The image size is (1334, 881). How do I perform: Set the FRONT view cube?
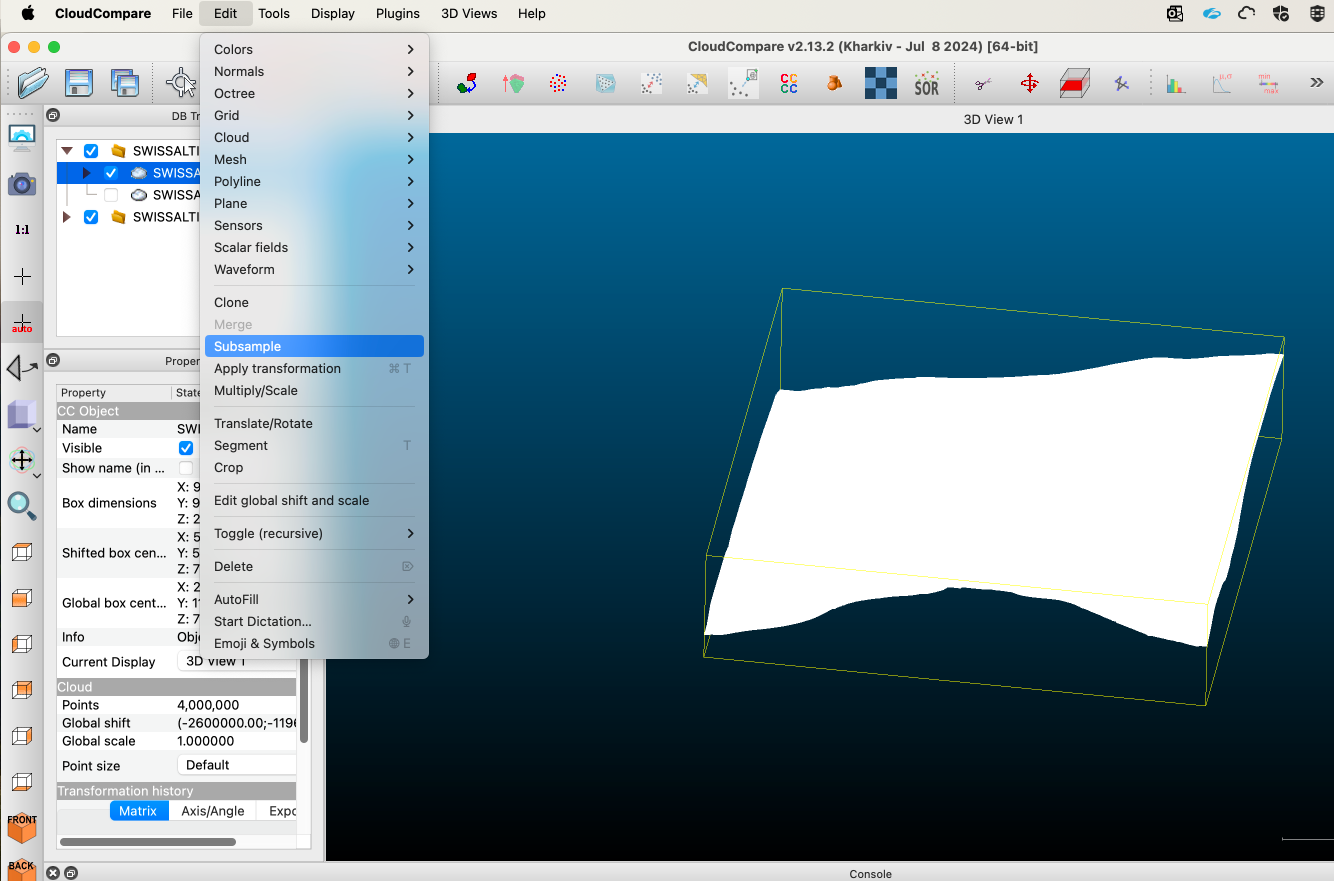click(x=21, y=828)
